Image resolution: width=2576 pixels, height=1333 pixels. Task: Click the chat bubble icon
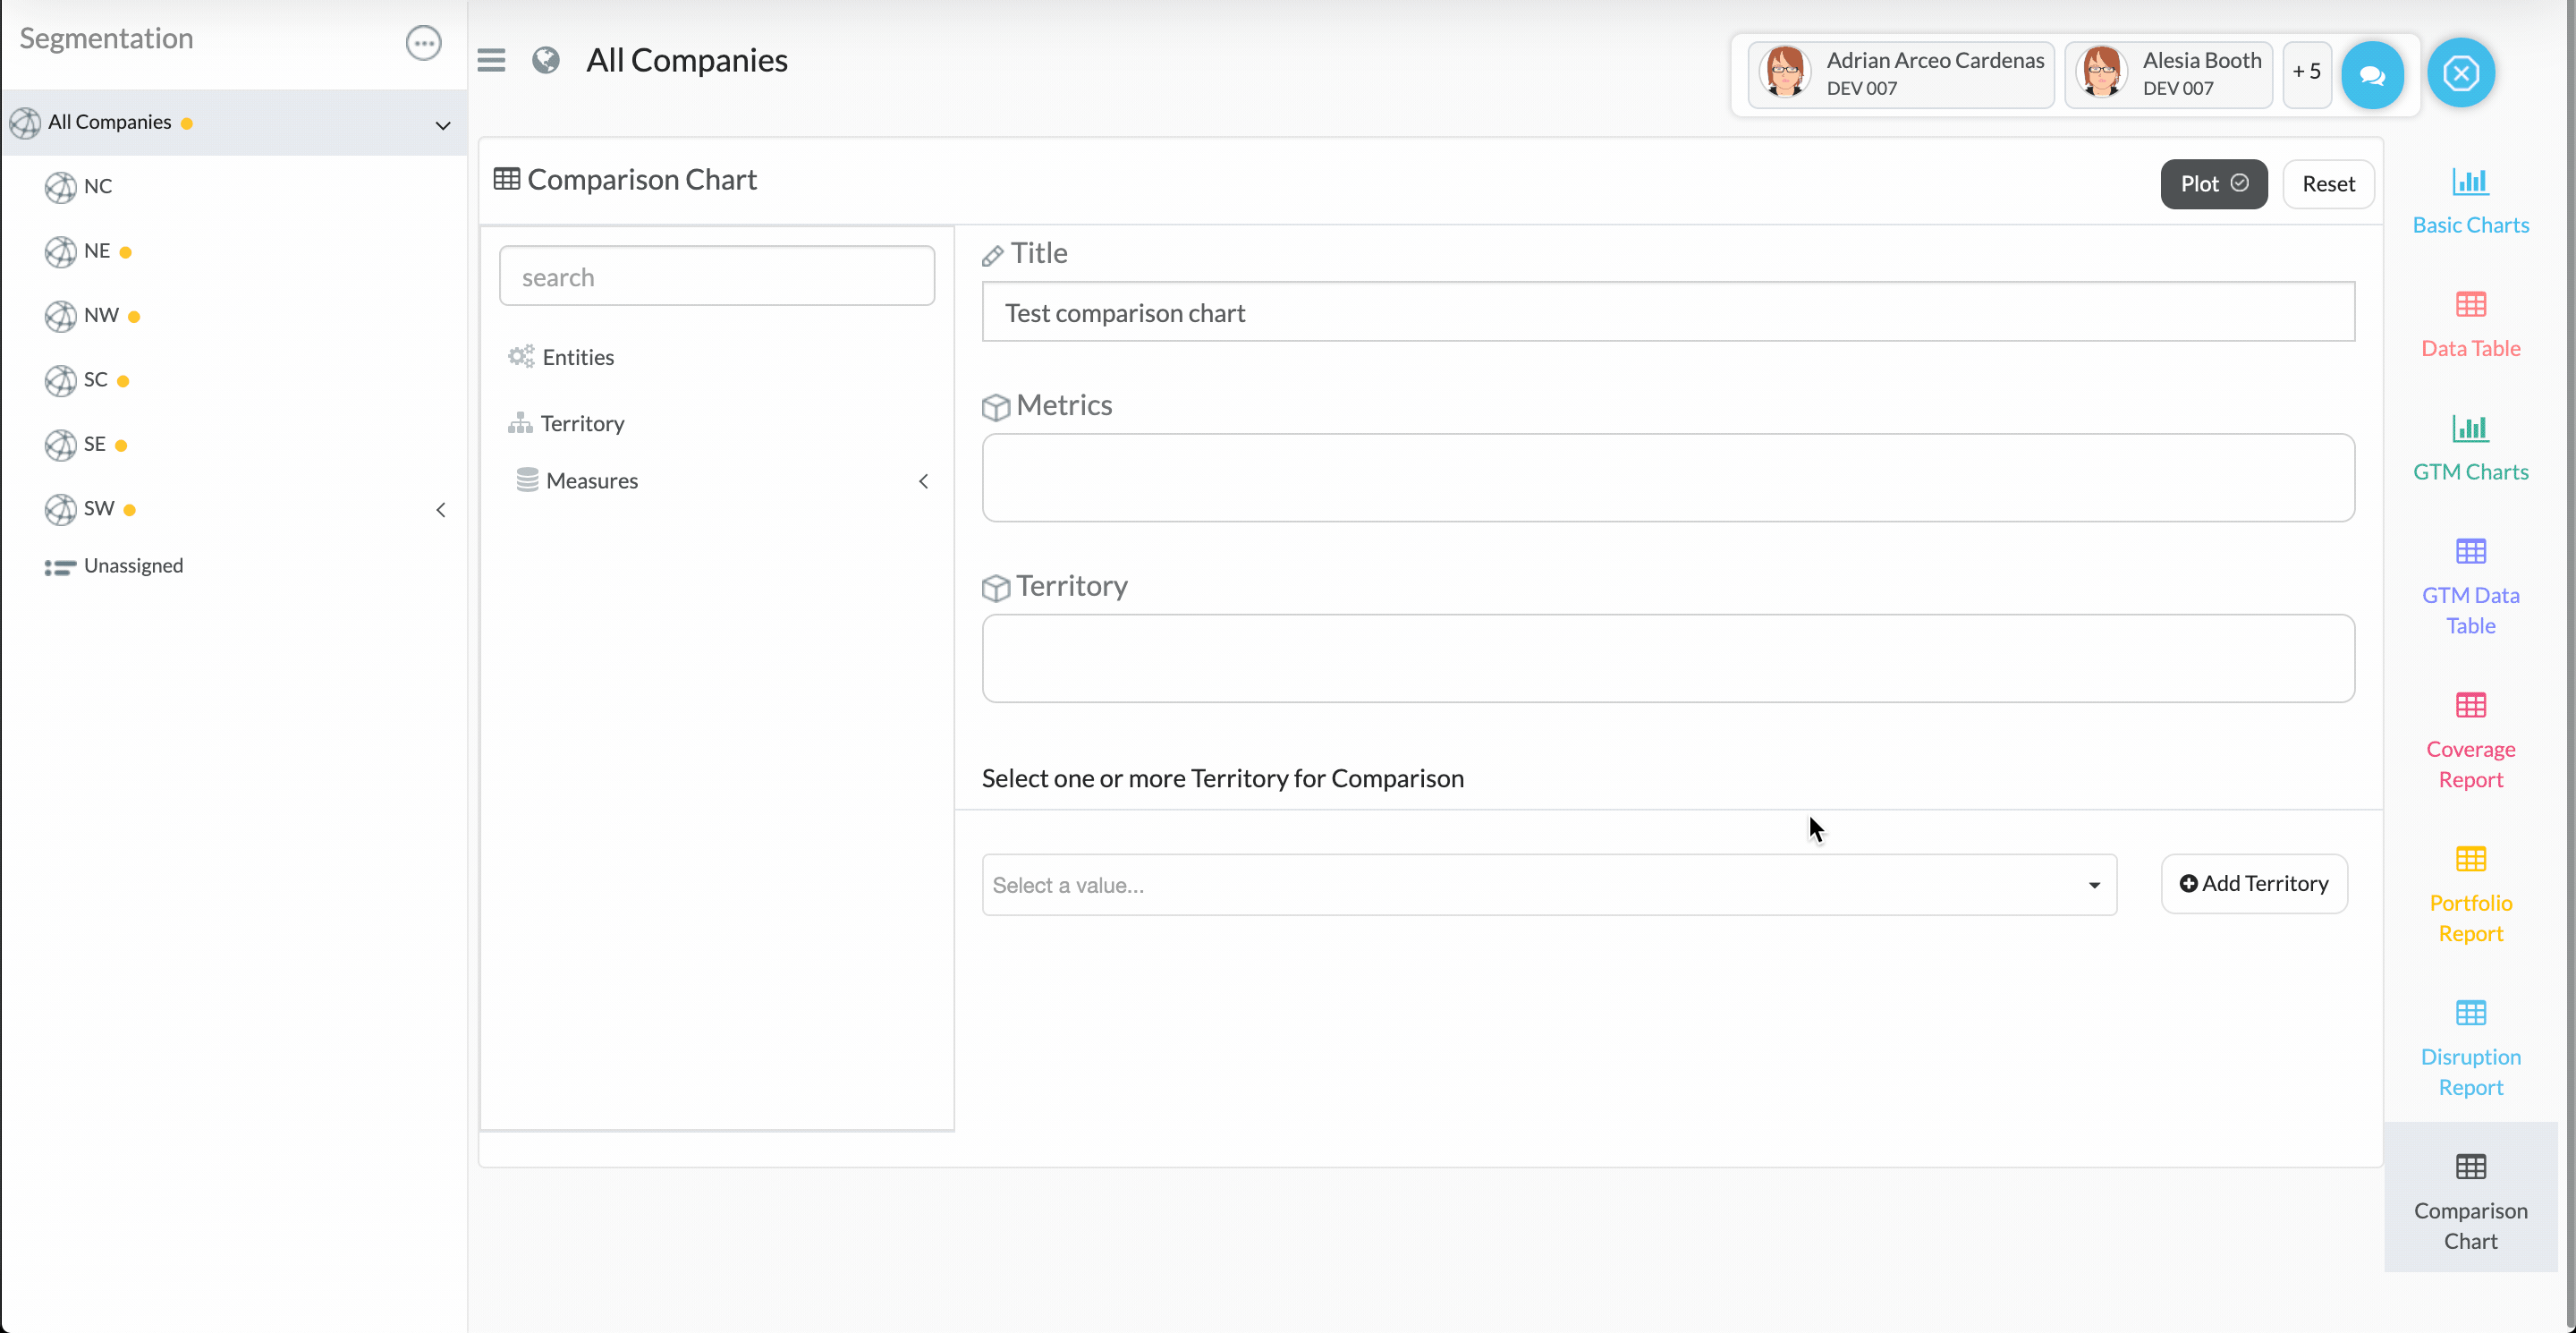[x=2371, y=74]
